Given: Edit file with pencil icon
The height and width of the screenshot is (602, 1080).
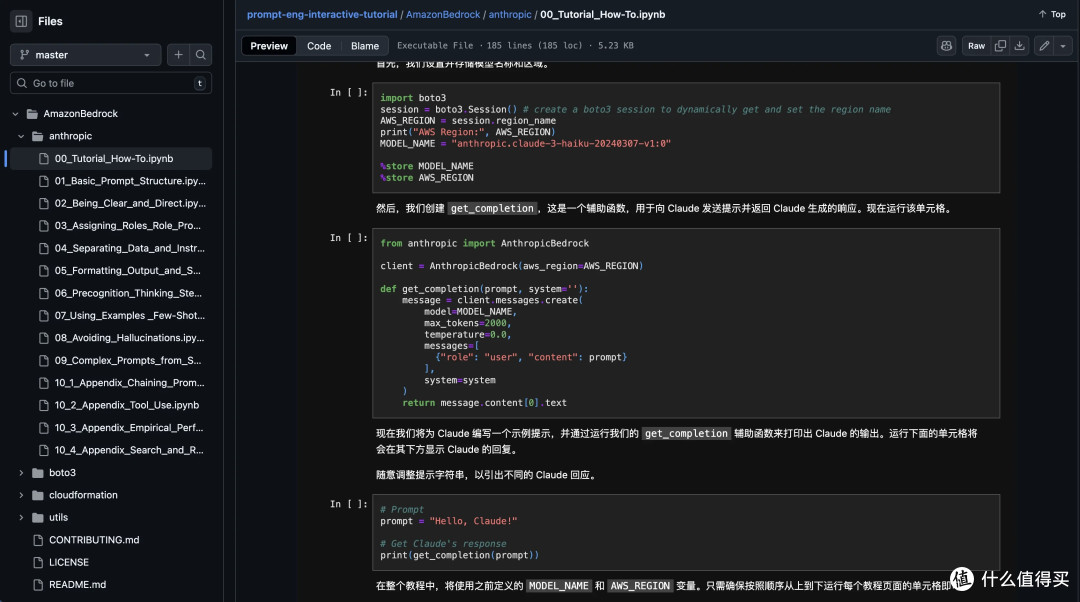Looking at the screenshot, I should pos(1044,46).
